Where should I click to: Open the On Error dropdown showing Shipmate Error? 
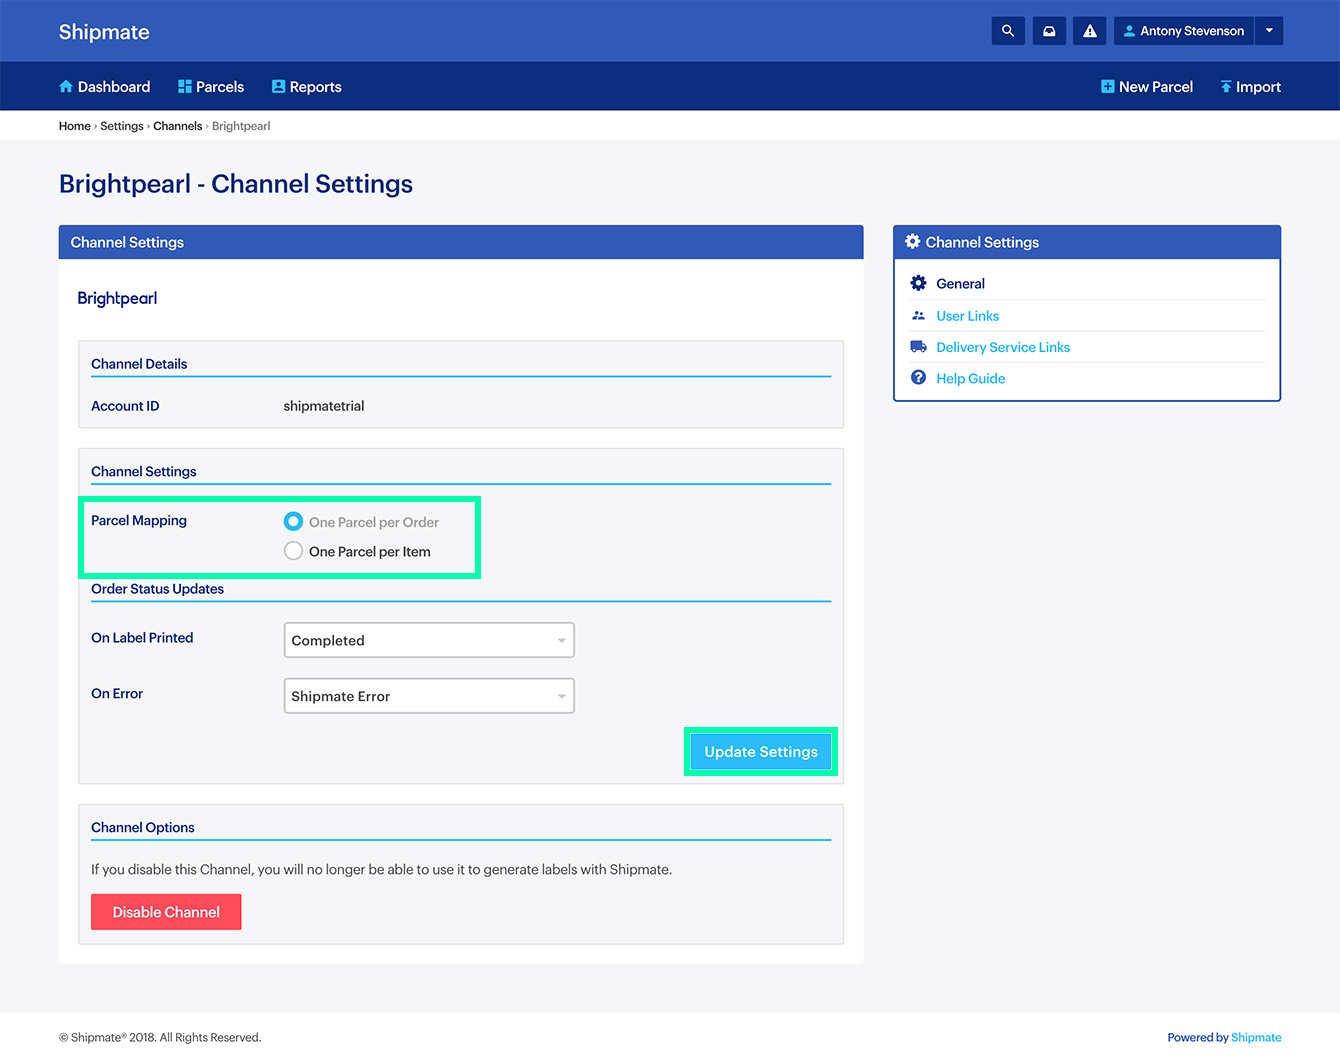tap(429, 696)
